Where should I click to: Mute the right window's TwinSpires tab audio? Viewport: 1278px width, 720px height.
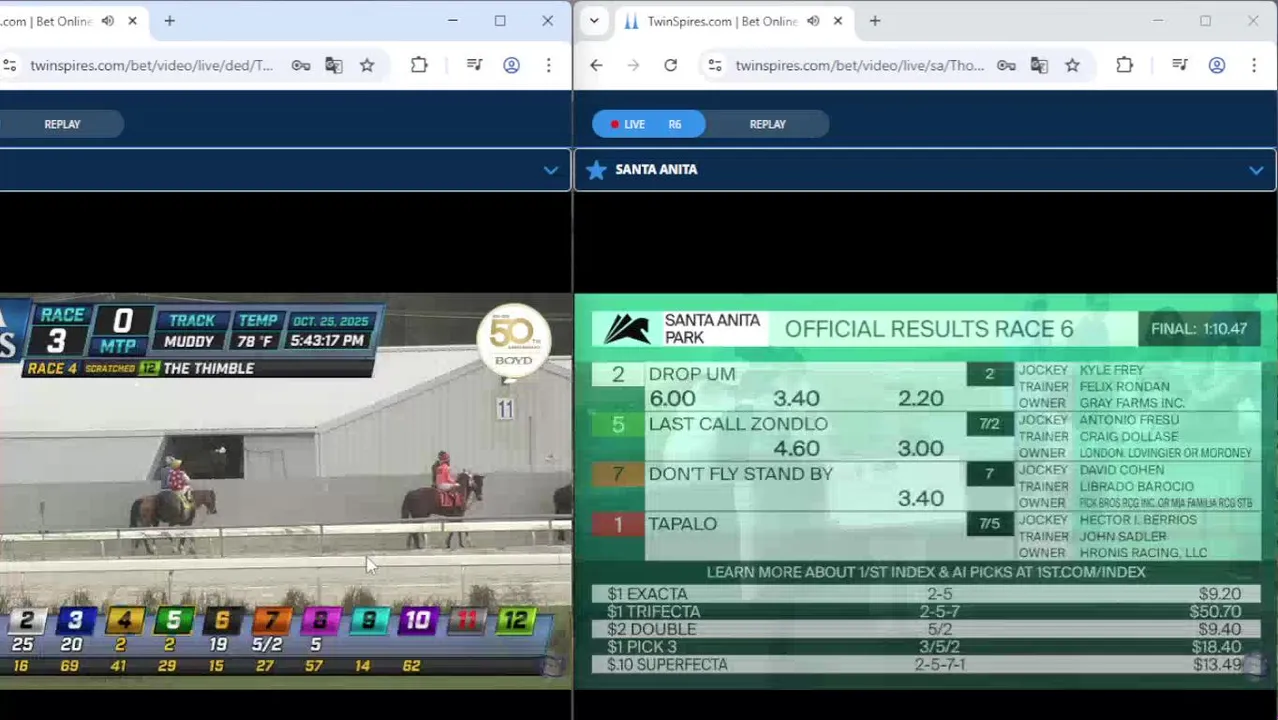813,21
